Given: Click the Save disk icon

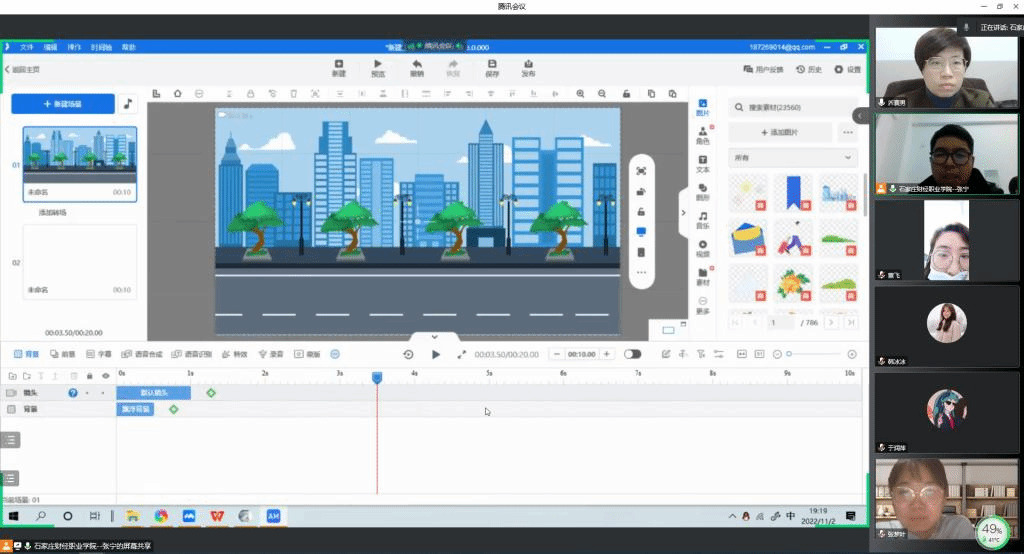Looking at the screenshot, I should tap(492, 64).
